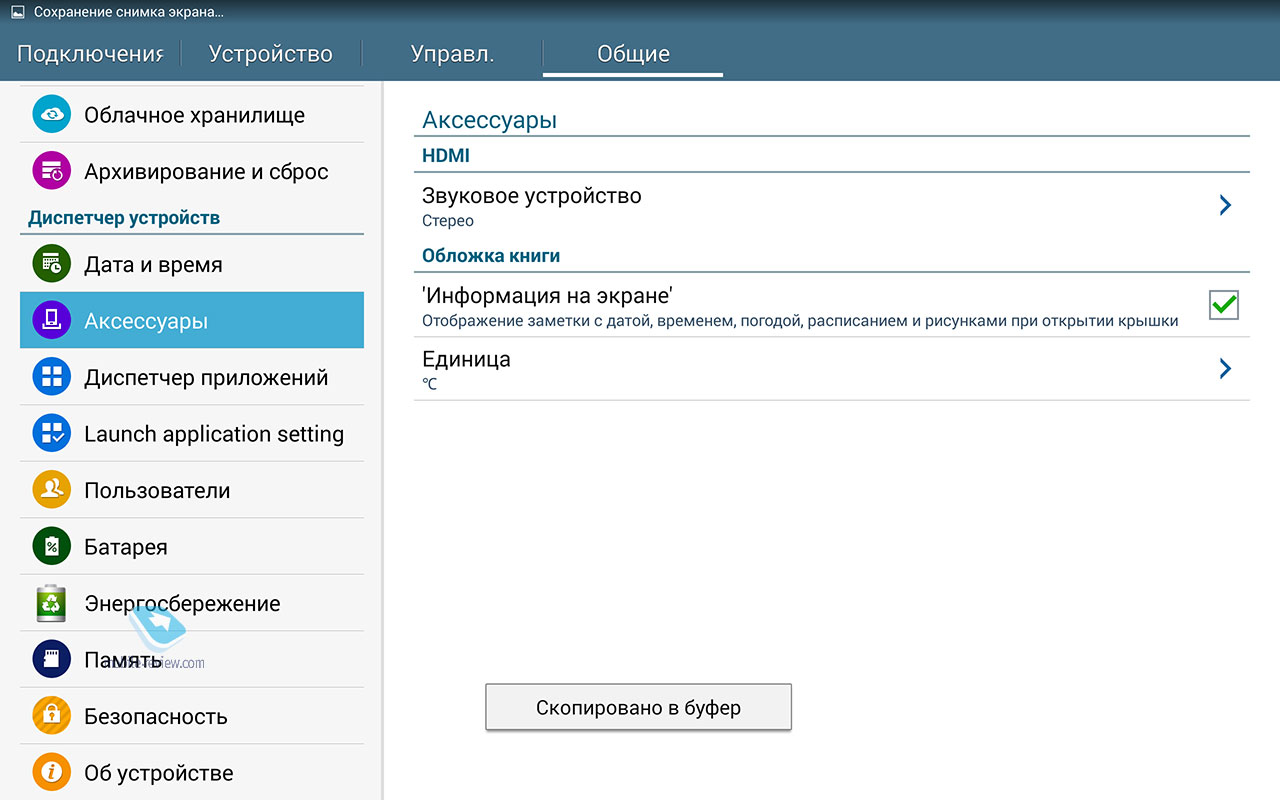The height and width of the screenshot is (800, 1280).
Task: Switch to the Подключения tab
Action: 90,54
